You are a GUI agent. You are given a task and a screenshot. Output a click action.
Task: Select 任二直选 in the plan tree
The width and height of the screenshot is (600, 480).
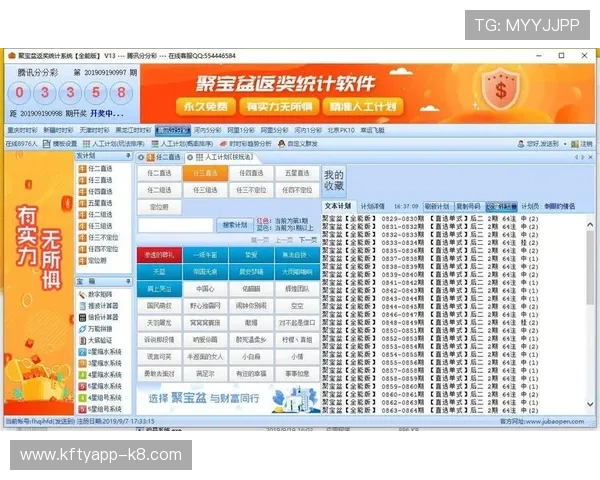pos(98,167)
